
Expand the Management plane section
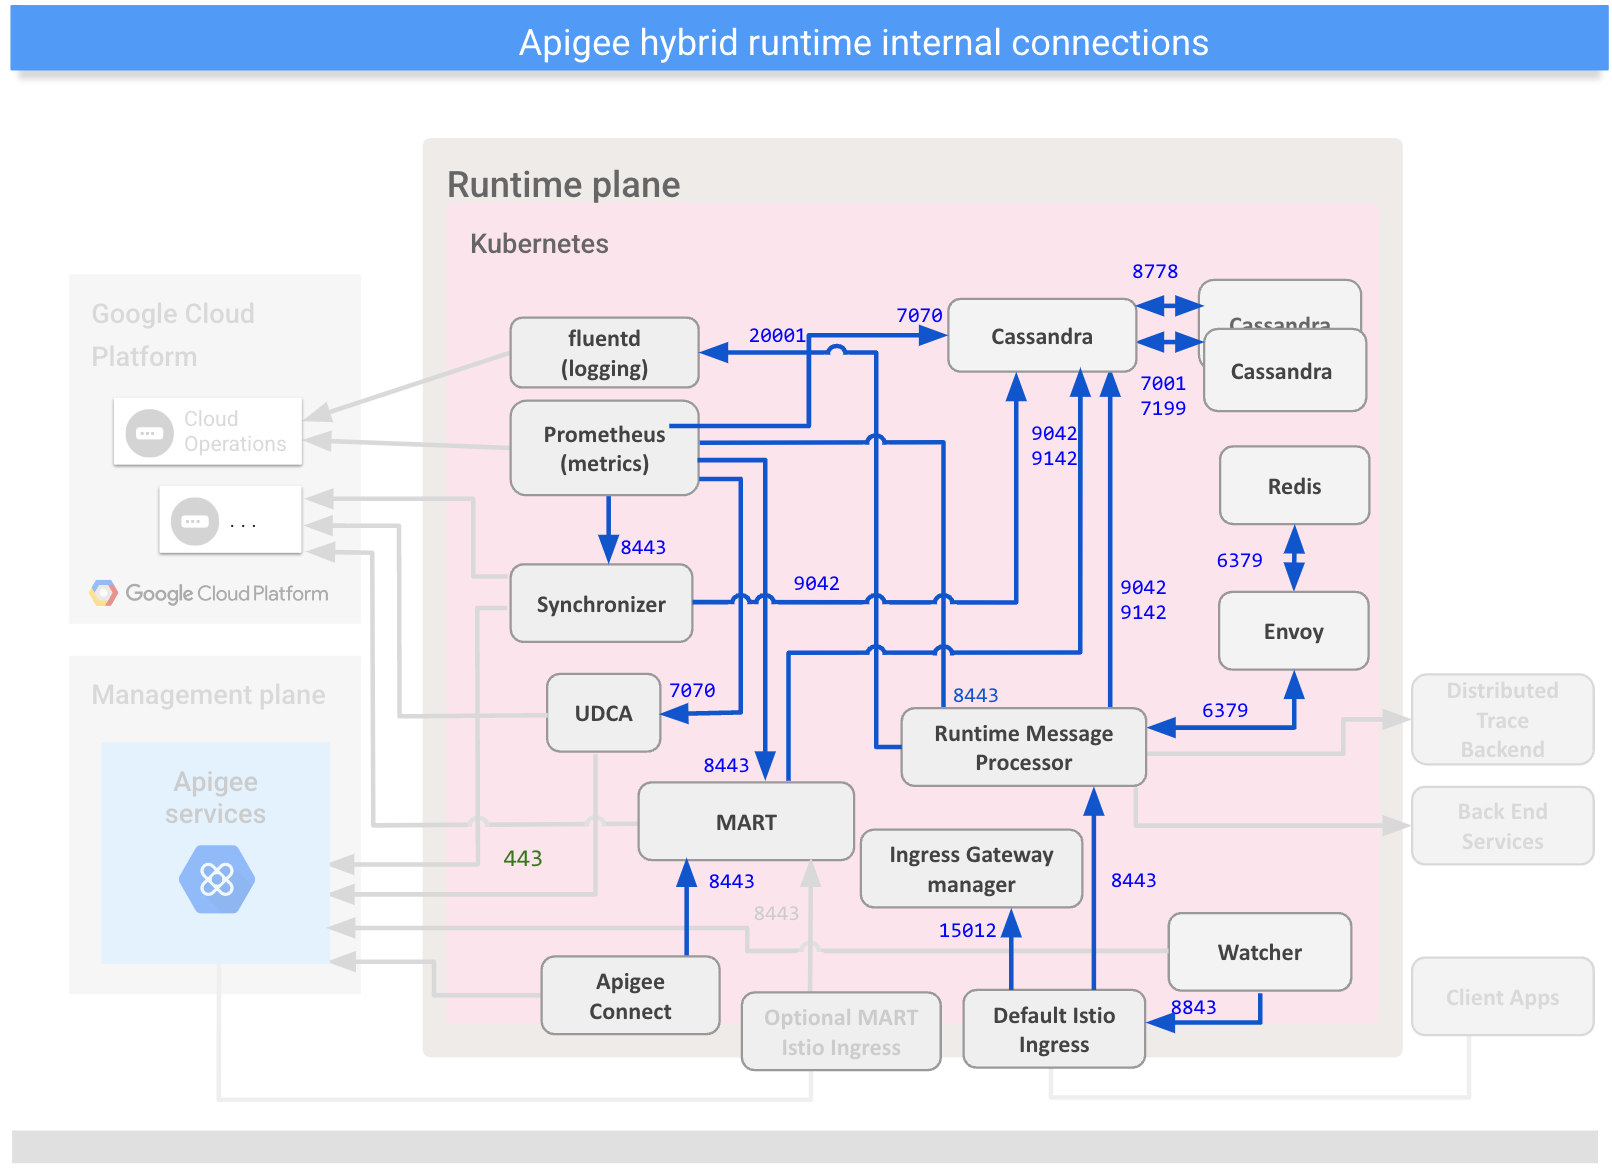point(207,693)
